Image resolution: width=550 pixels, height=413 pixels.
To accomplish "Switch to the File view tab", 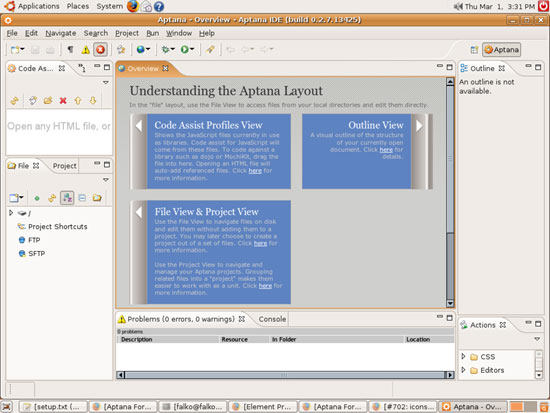I will 24,166.
